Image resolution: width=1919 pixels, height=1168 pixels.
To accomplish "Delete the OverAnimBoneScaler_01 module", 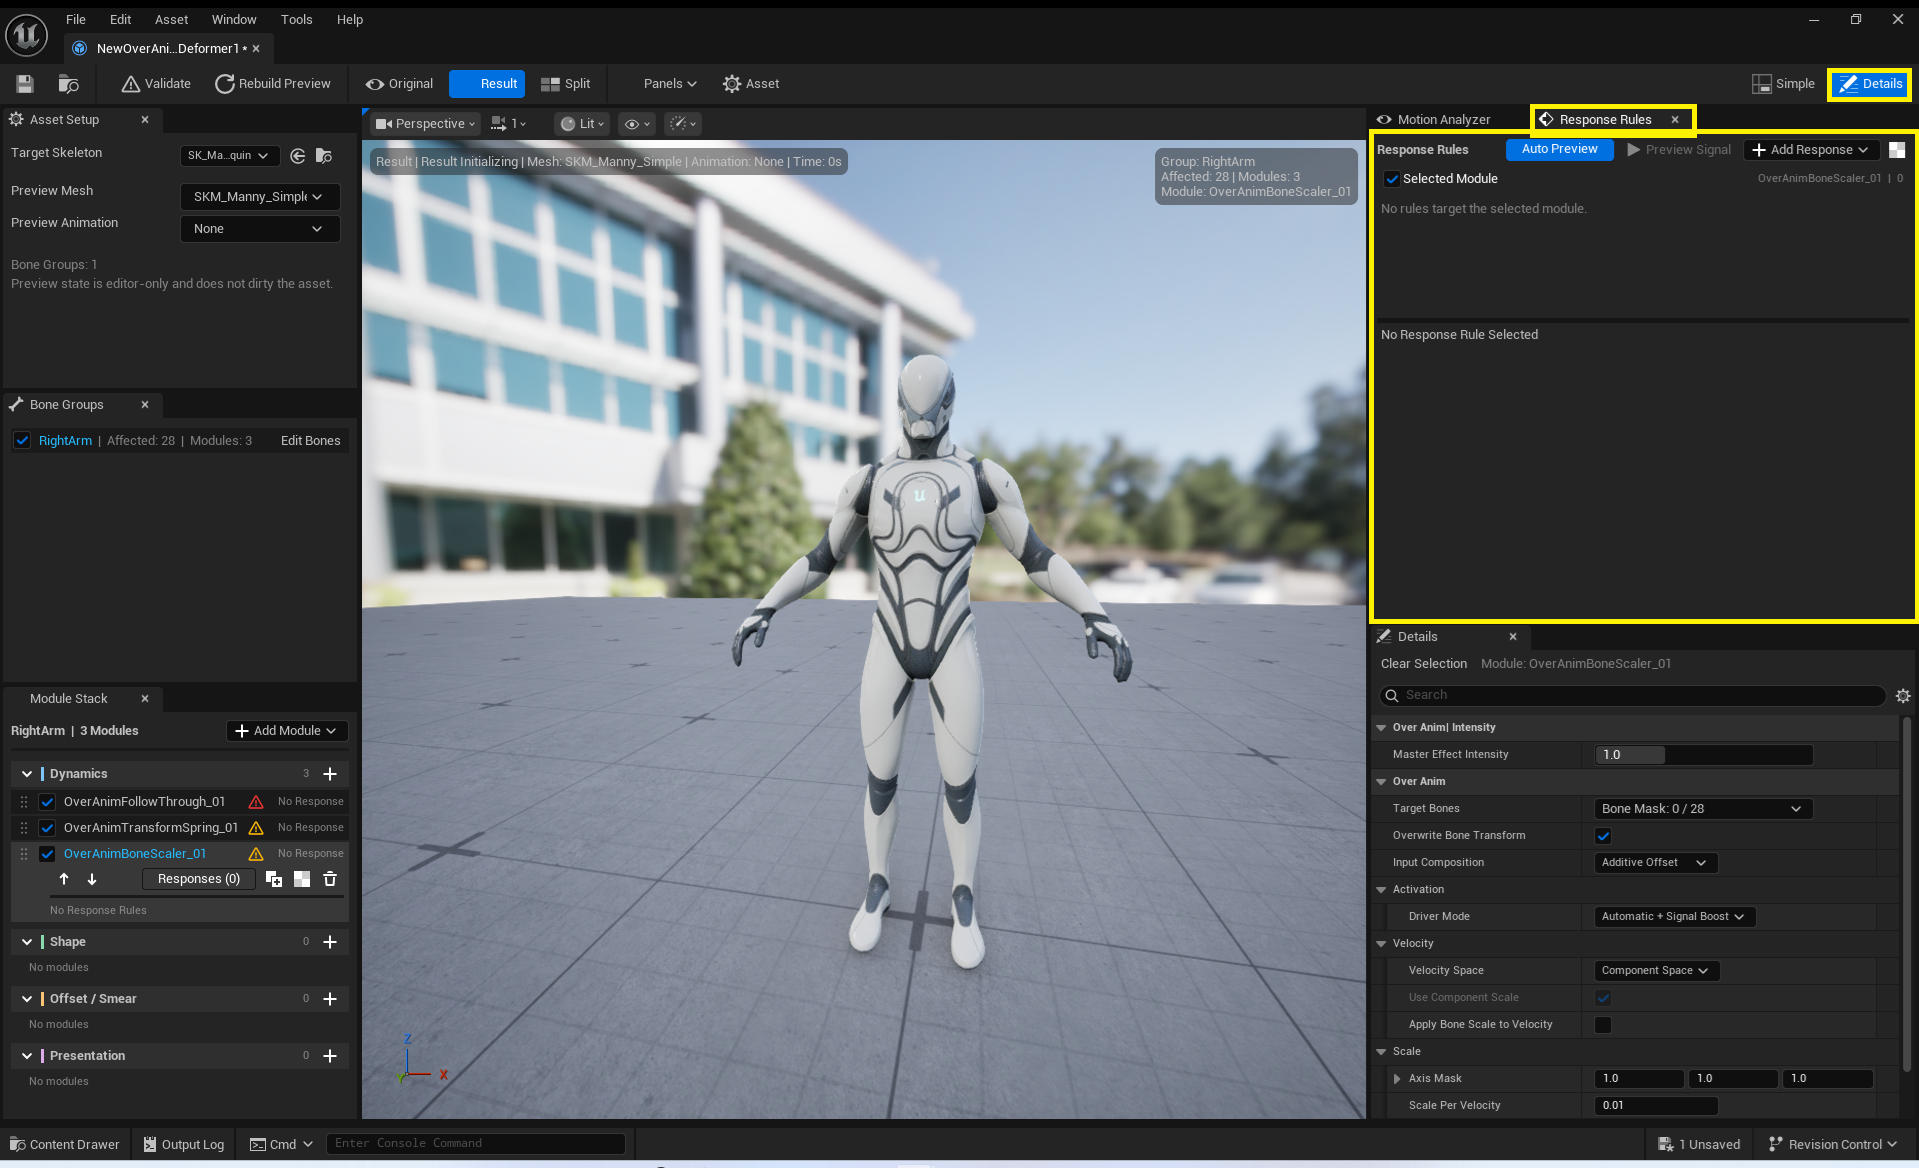I will coord(330,879).
